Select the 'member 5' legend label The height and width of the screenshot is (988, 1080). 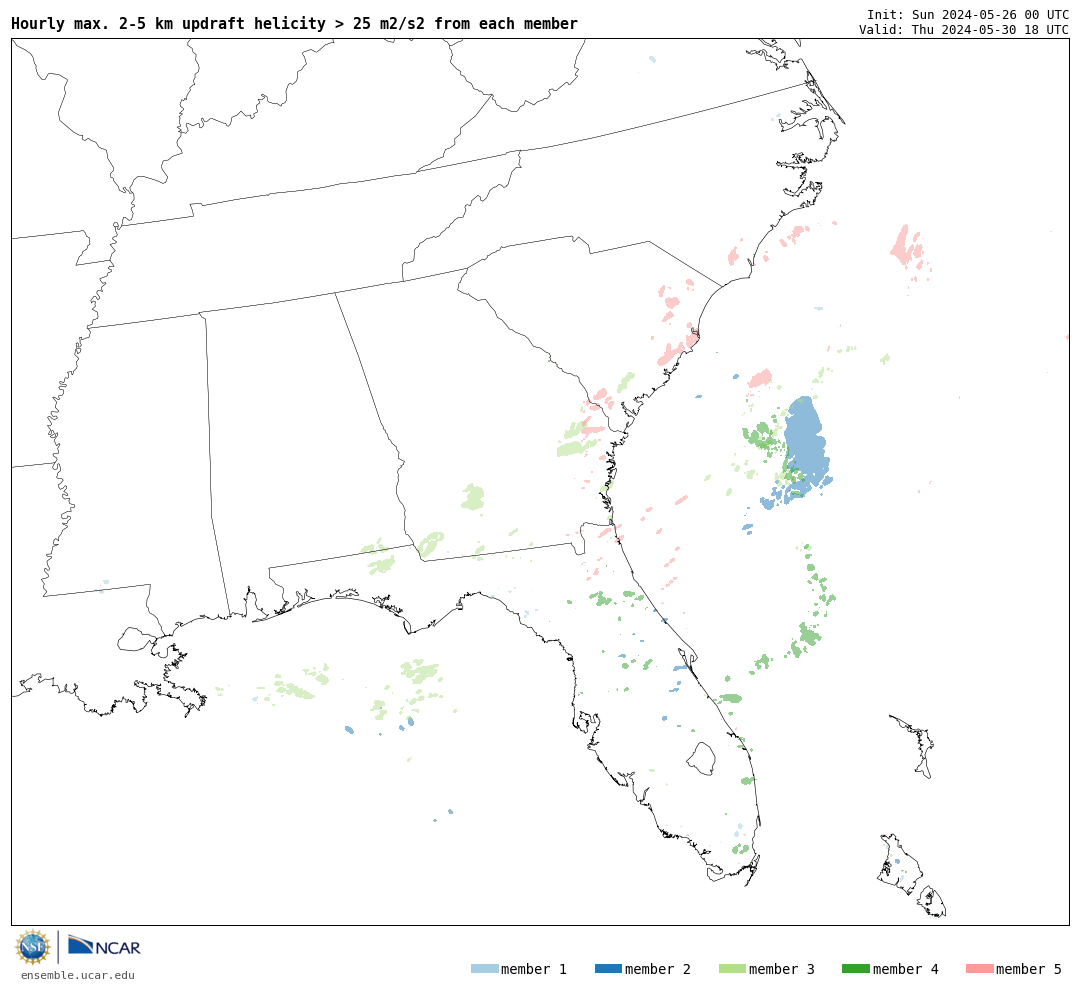(x=1029, y=969)
